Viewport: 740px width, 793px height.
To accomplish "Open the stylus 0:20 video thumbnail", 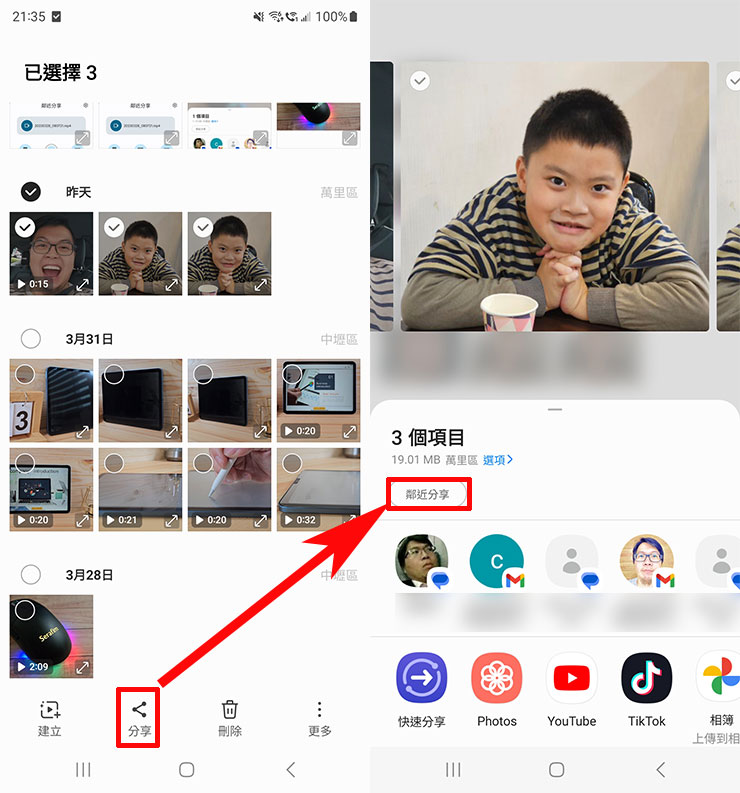I will [x=229, y=489].
